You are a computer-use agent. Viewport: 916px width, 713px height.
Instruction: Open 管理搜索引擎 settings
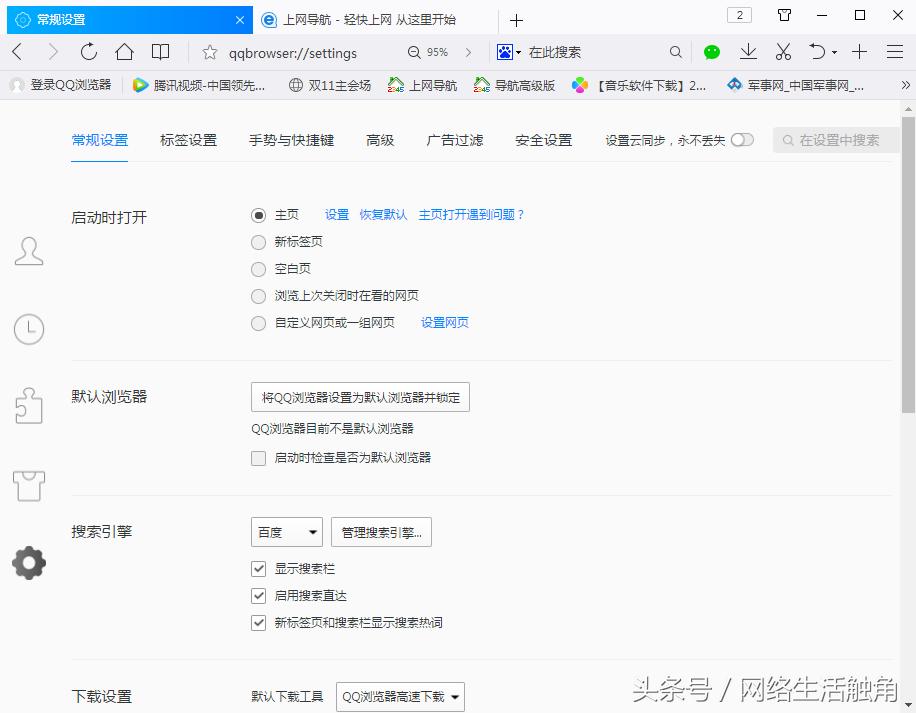click(x=381, y=531)
